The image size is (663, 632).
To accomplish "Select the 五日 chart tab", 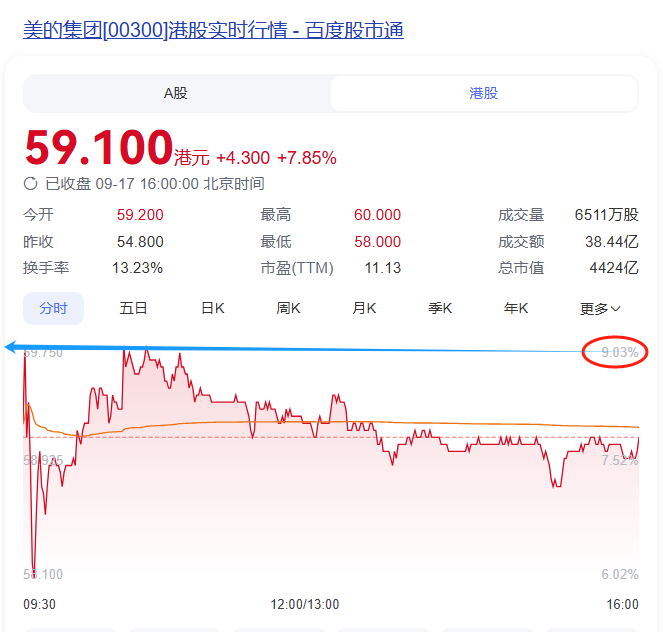I will coord(133,308).
